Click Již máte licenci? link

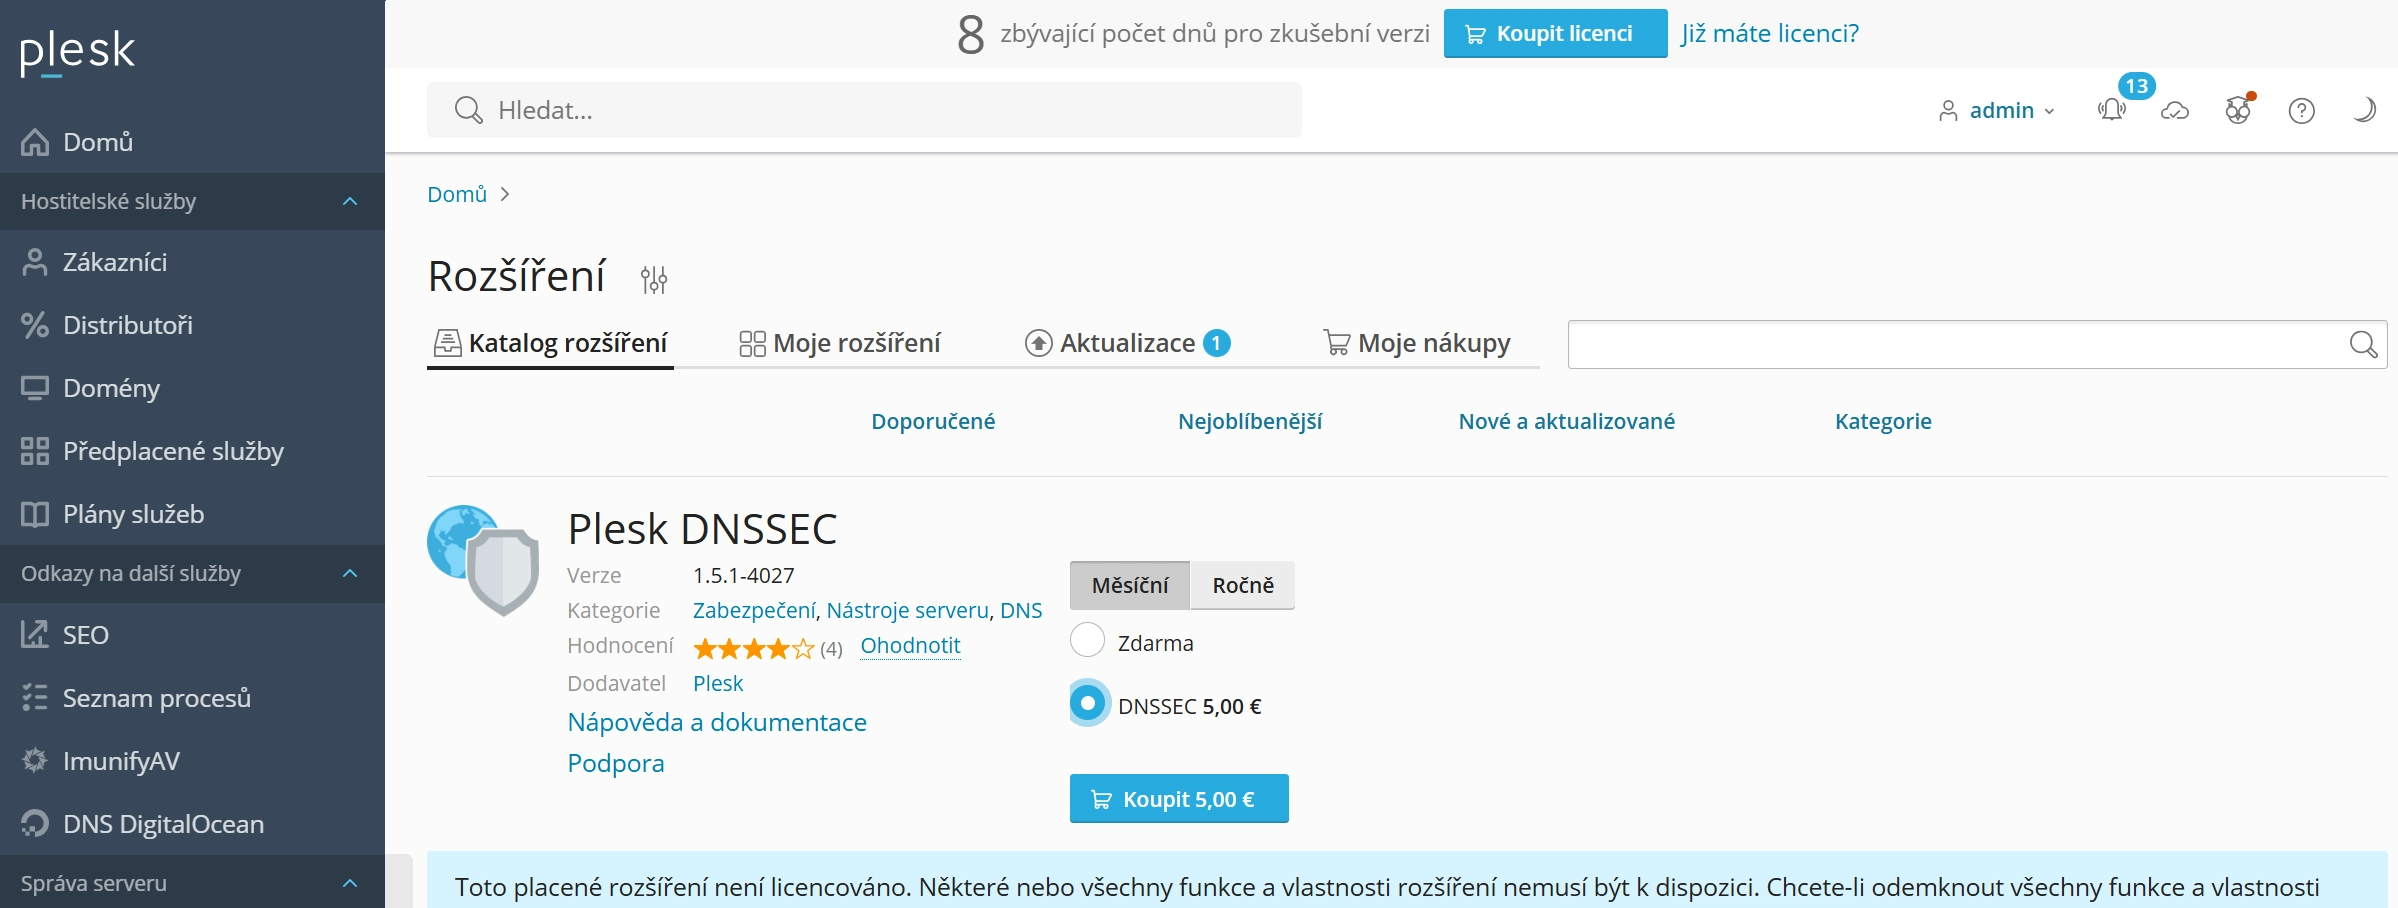click(x=1770, y=33)
